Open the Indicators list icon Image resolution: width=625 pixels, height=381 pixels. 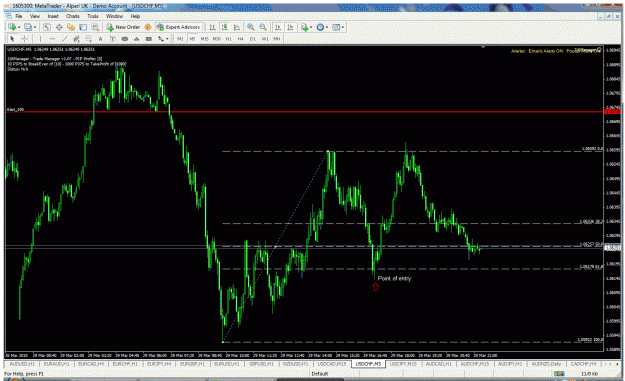coord(305,27)
